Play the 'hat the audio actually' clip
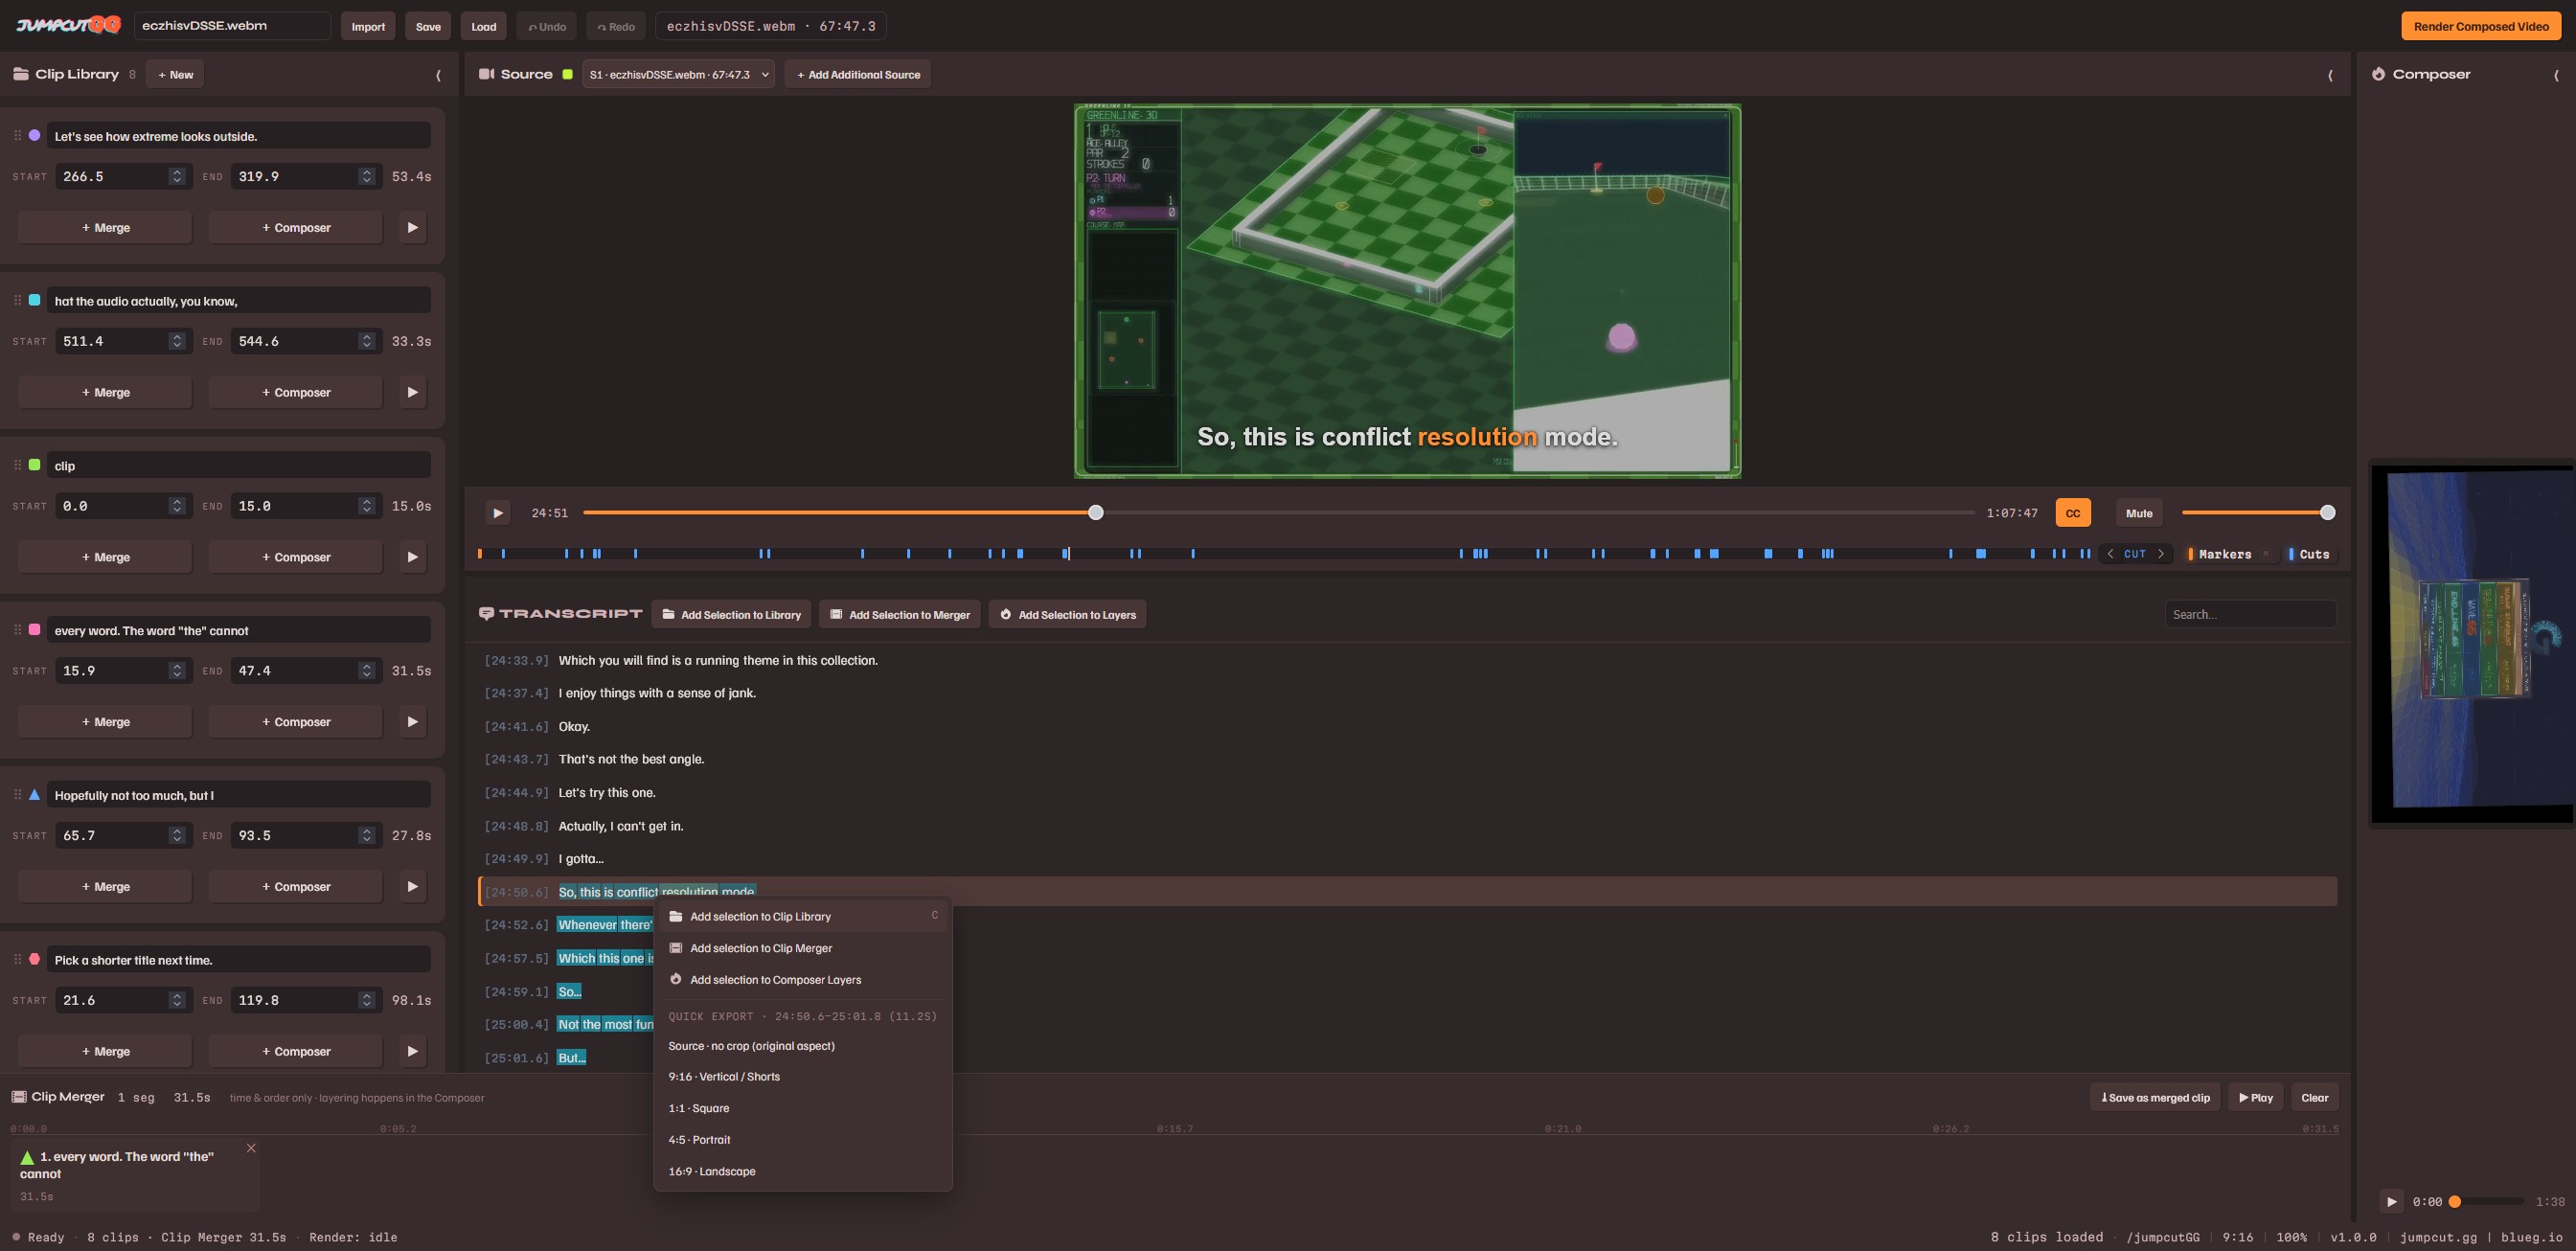 coord(412,392)
